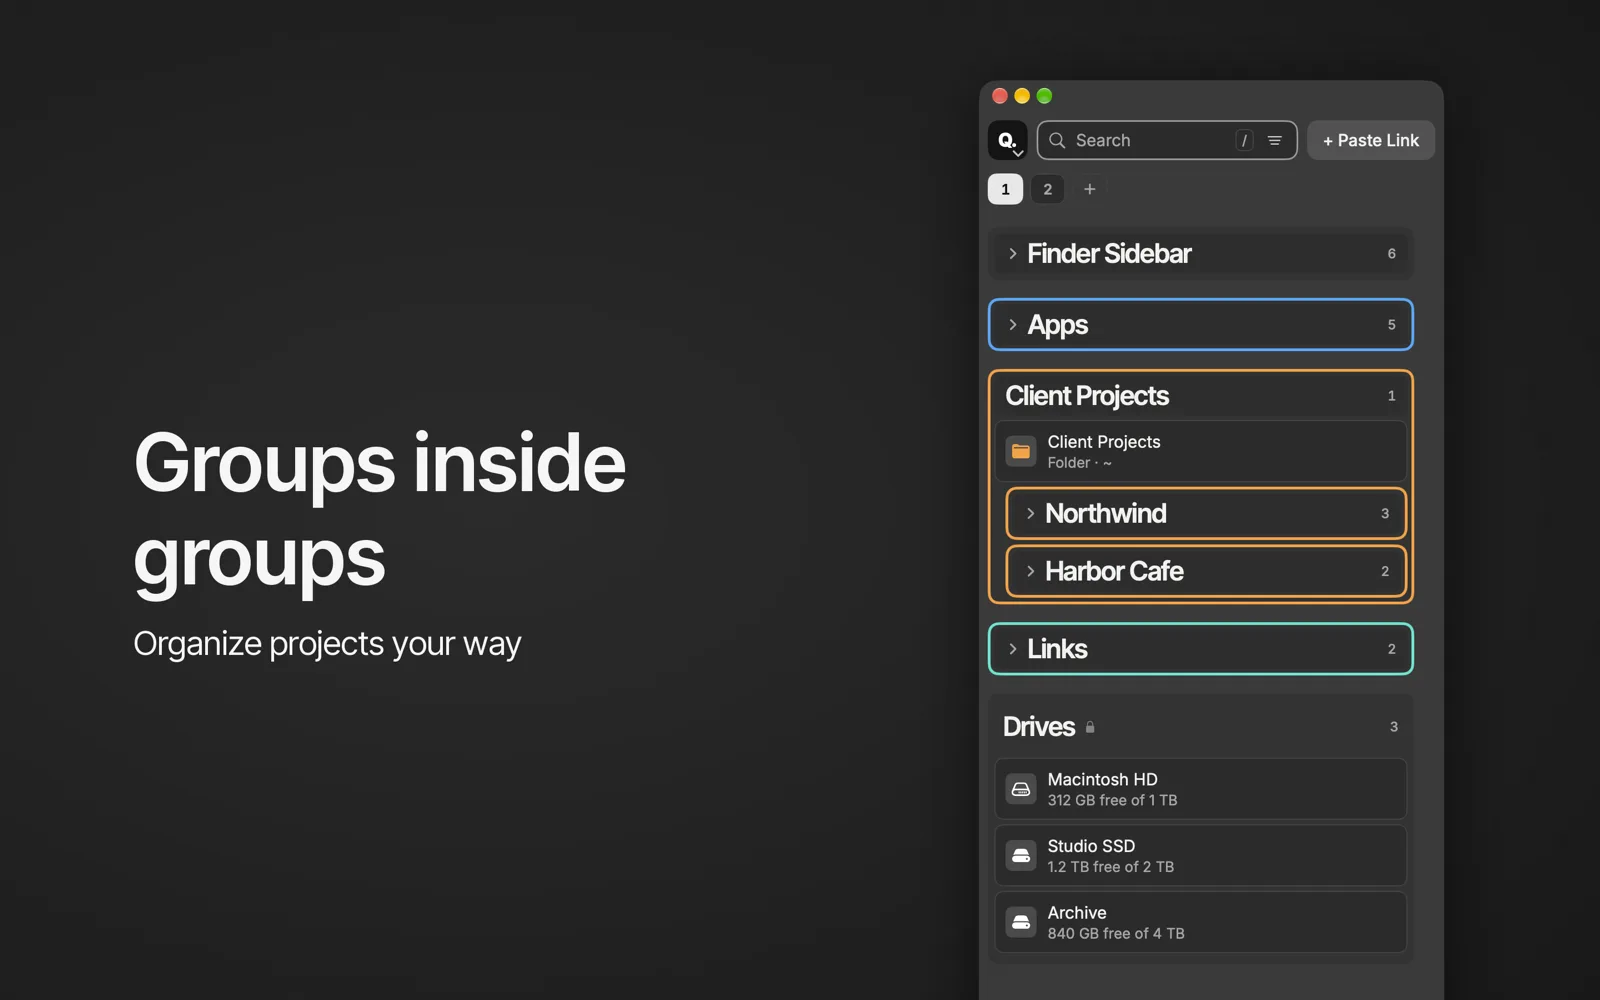This screenshot has height=1000, width=1600.
Task: Expand the Northwind subgroup
Action: point(1031,514)
